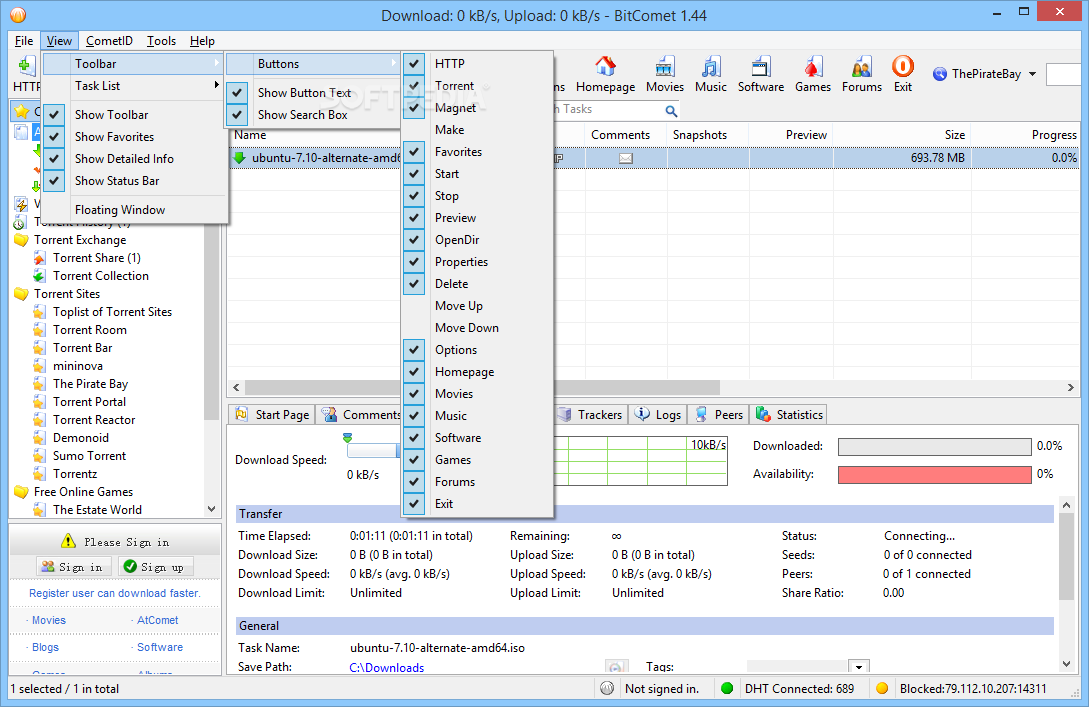Click Register user can download faster link
The height and width of the screenshot is (707, 1089).
point(115,593)
